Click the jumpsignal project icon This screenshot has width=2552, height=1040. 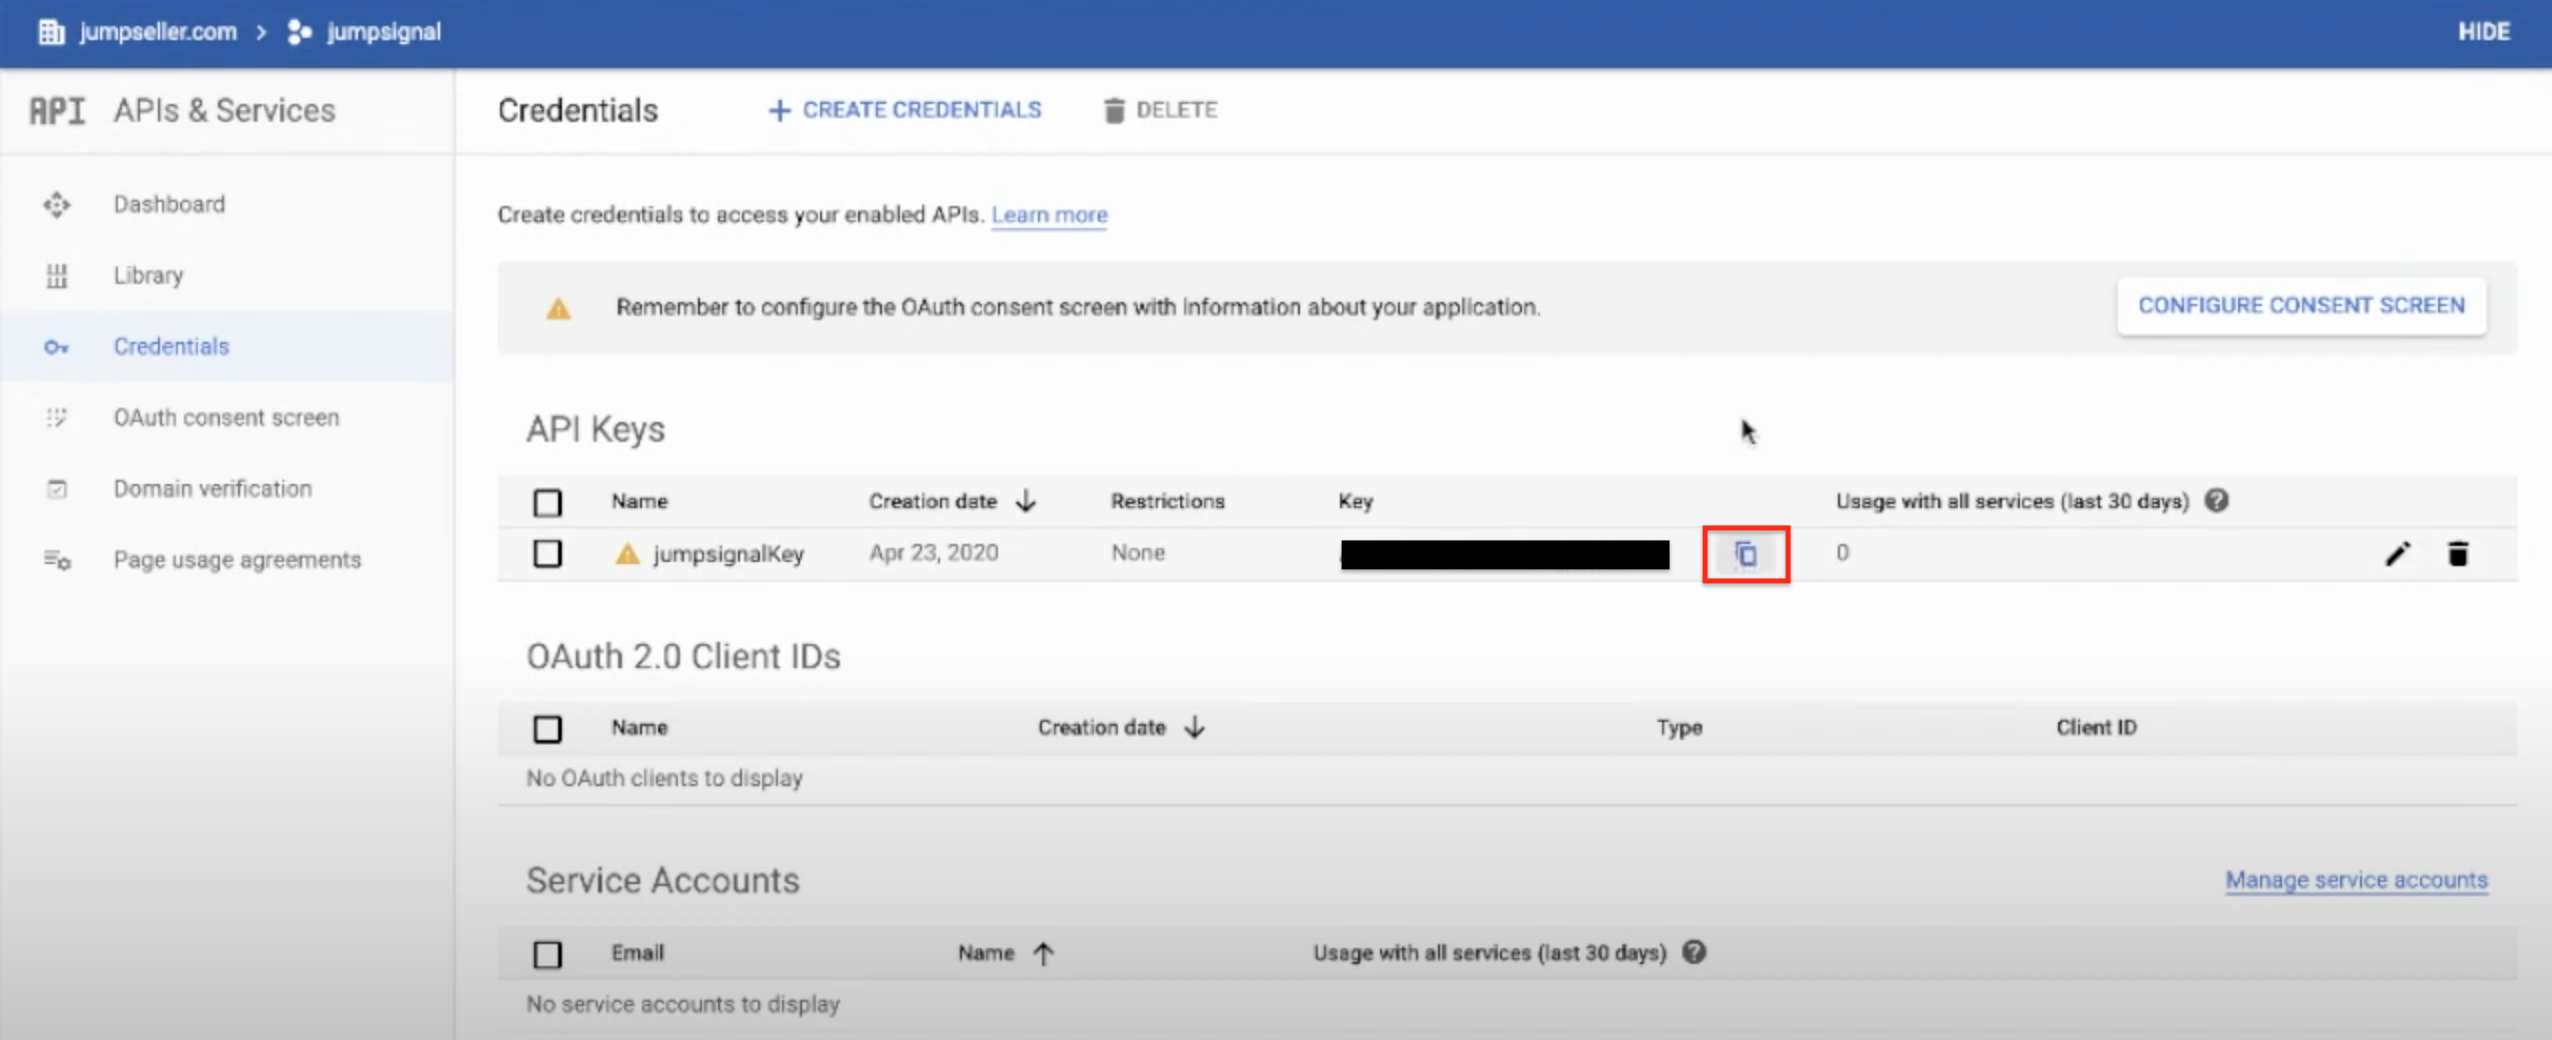coord(299,32)
